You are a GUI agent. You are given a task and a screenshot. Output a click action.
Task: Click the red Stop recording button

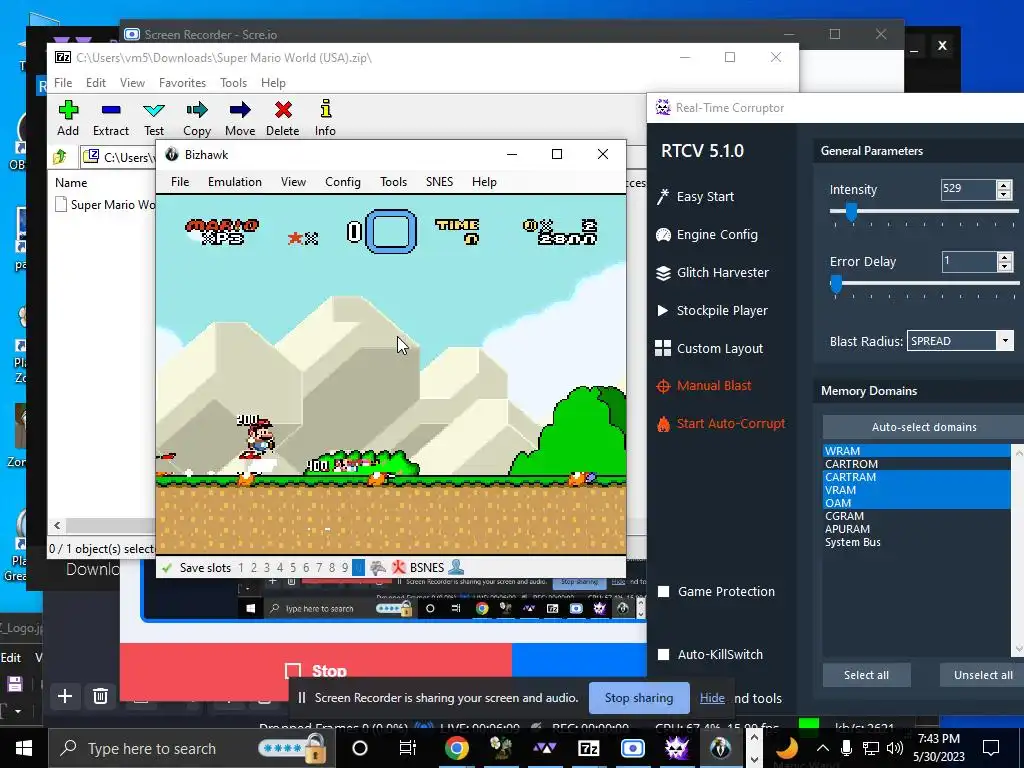(316, 670)
